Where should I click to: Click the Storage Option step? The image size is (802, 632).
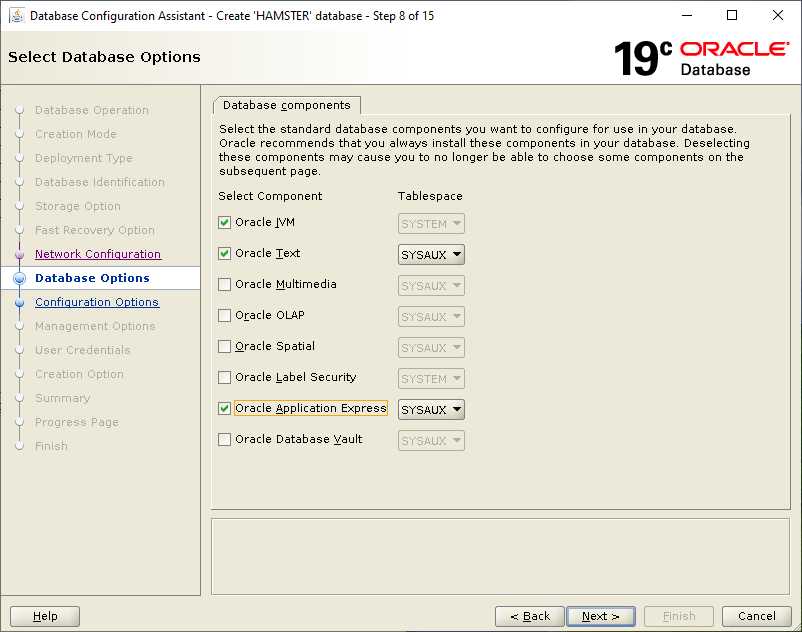coord(78,206)
